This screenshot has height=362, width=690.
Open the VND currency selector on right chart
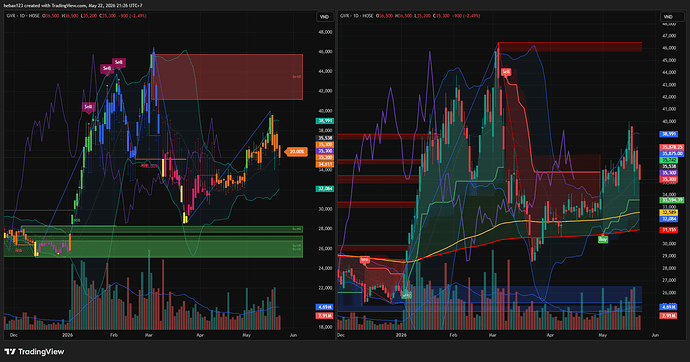668,17
